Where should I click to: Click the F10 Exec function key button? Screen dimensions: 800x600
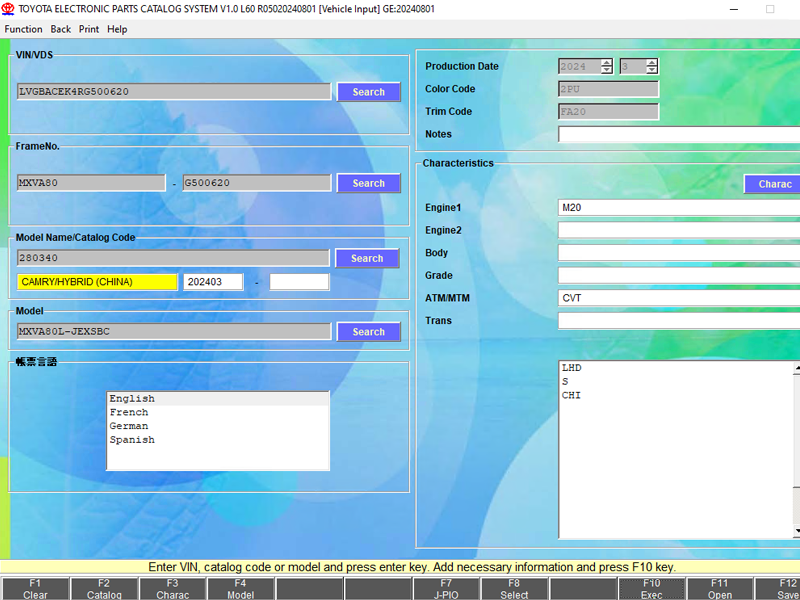click(x=652, y=589)
